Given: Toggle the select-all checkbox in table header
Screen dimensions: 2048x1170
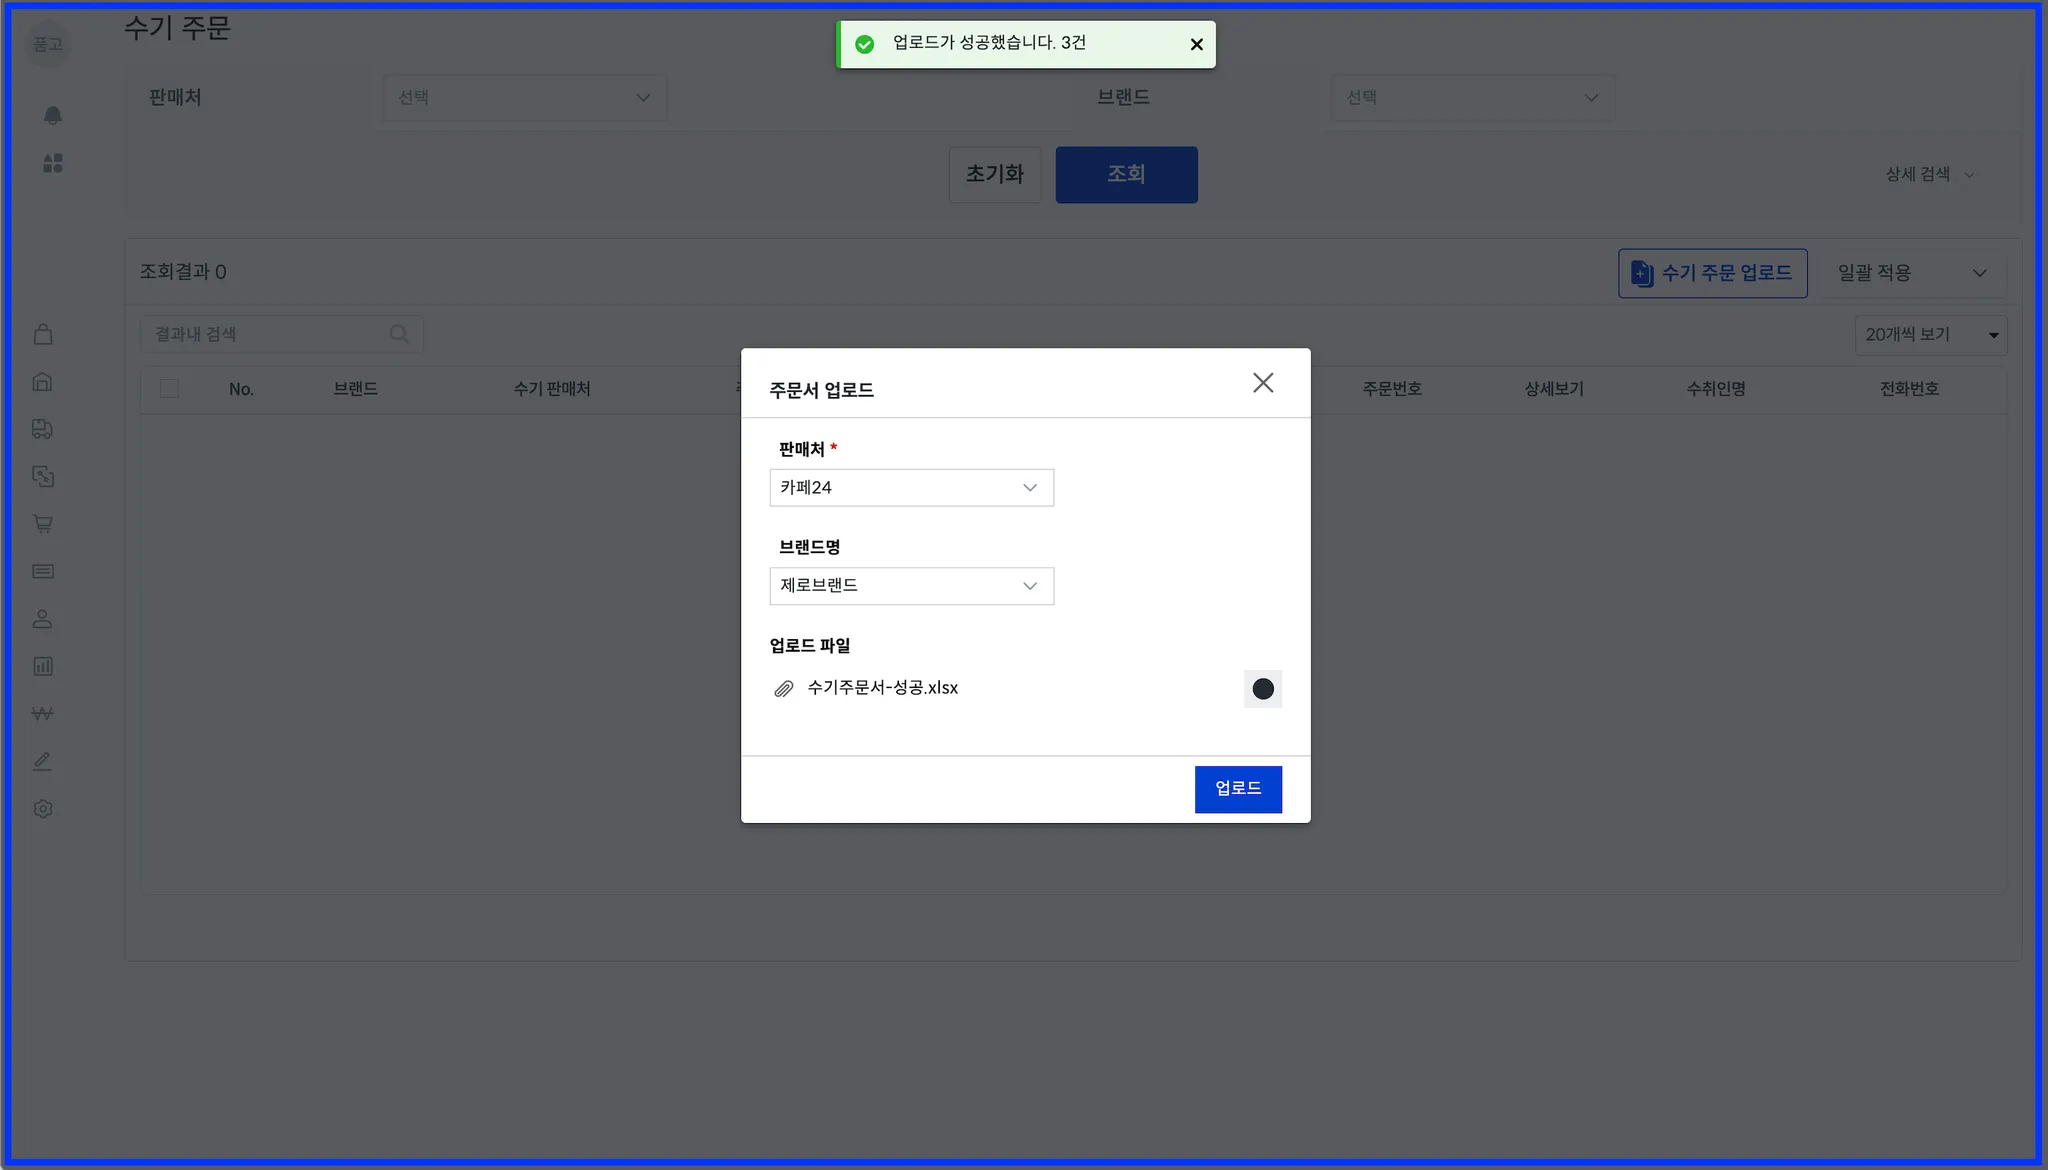Looking at the screenshot, I should click(169, 389).
